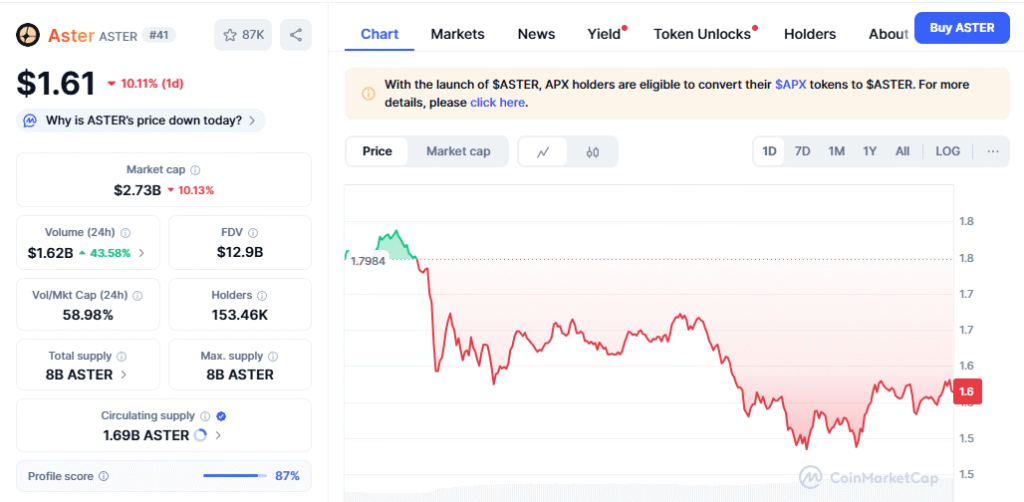This screenshot has width=1024, height=502.
Task: Click the verified badge beside Circulating supply
Action: point(221,416)
